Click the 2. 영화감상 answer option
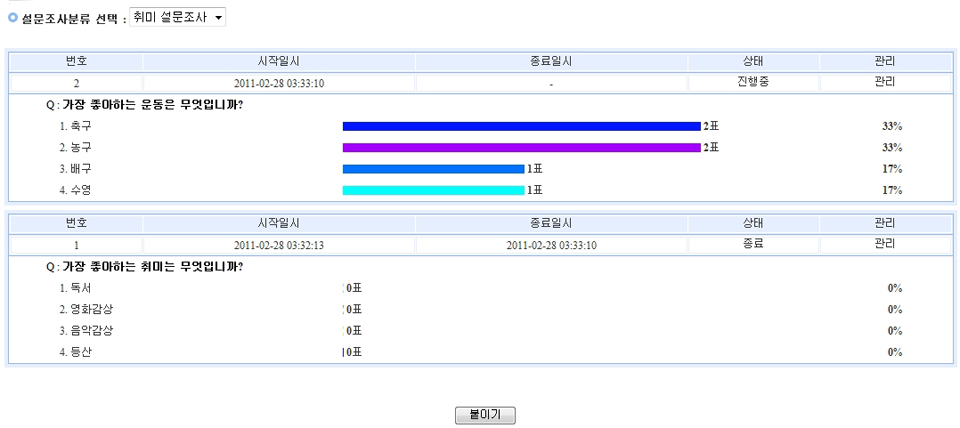960x428 pixels. (x=86, y=309)
